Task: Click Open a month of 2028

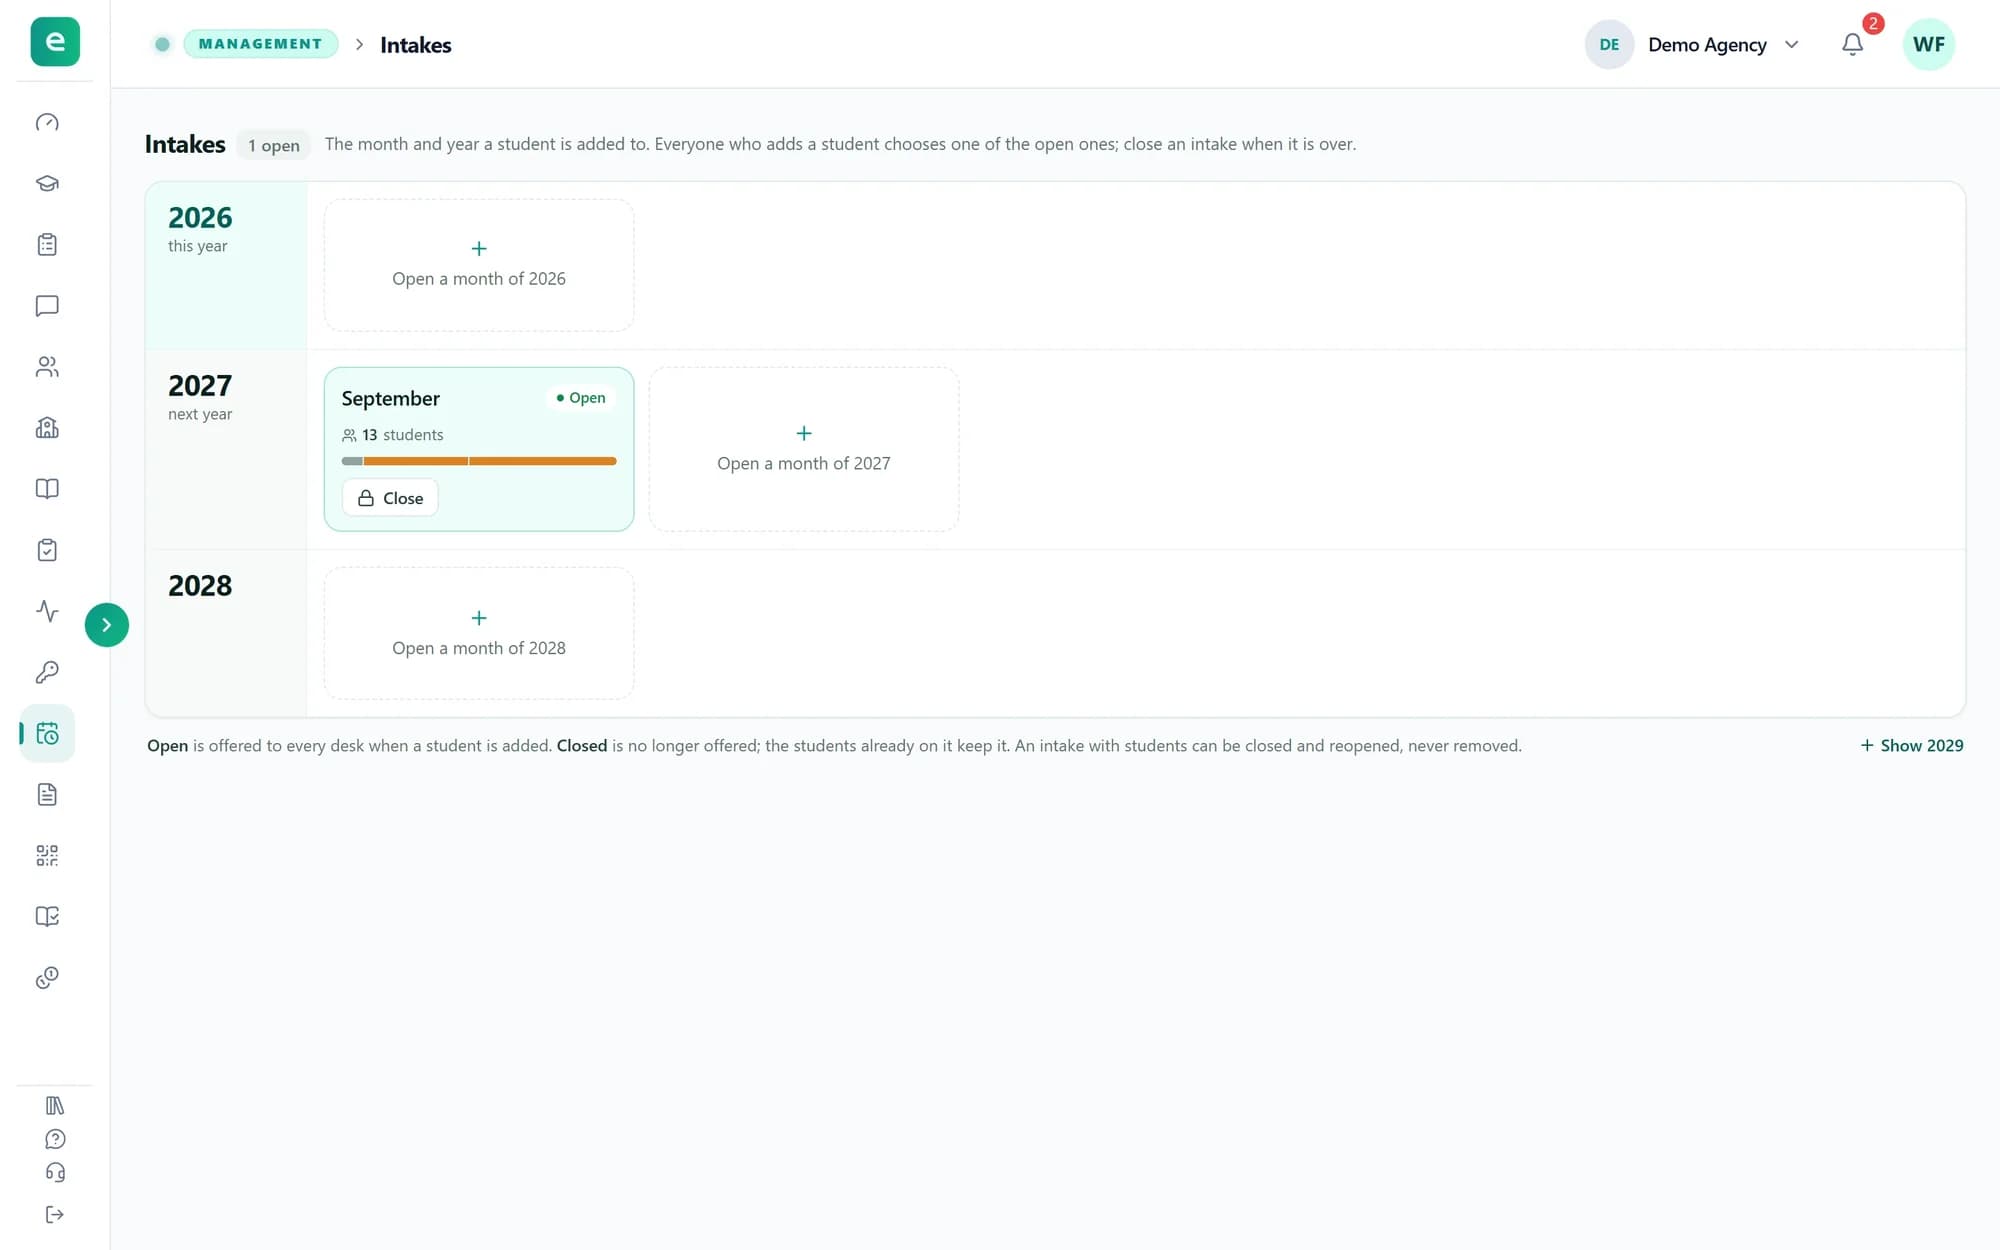Action: tap(479, 633)
